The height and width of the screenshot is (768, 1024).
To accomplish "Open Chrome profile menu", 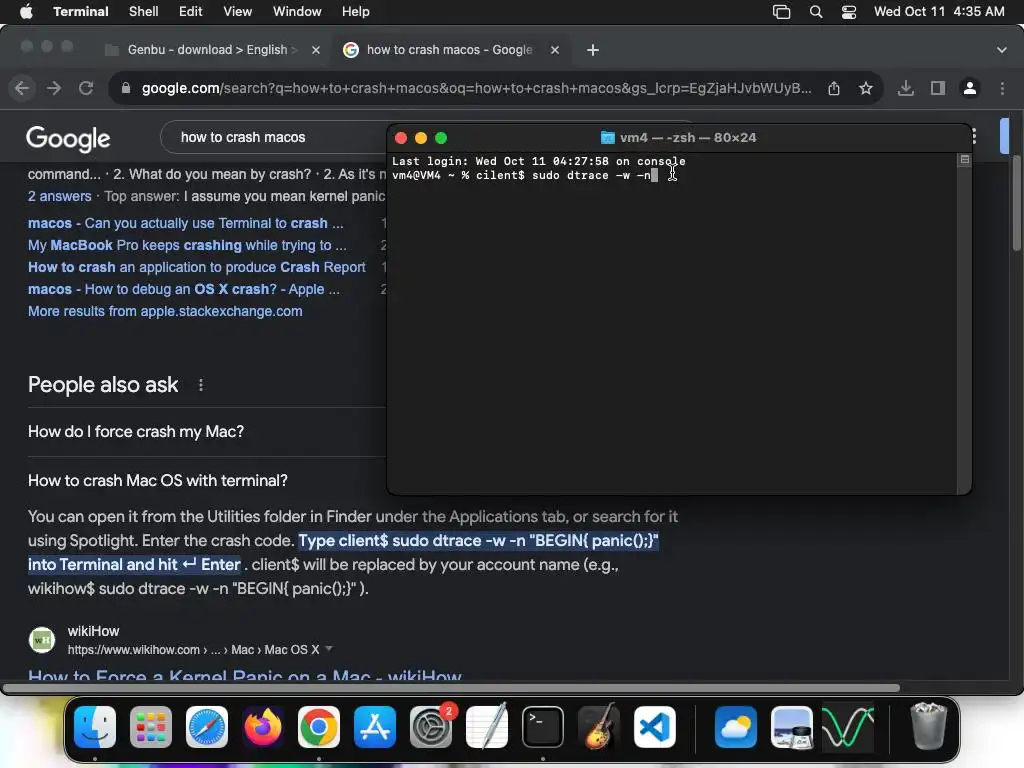I will pos(970,88).
